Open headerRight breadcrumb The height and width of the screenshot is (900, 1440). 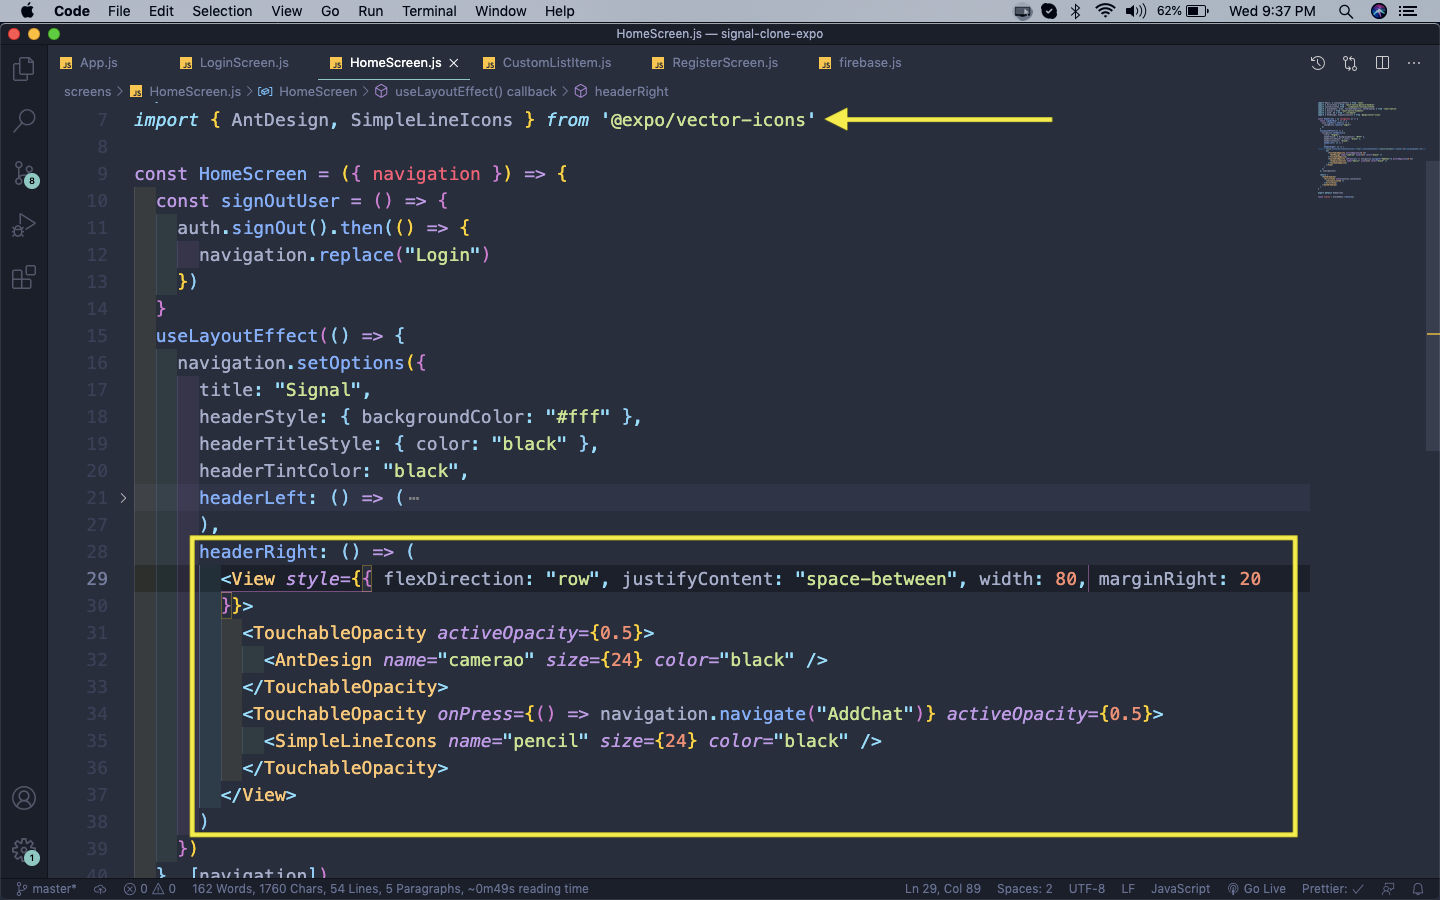(622, 92)
